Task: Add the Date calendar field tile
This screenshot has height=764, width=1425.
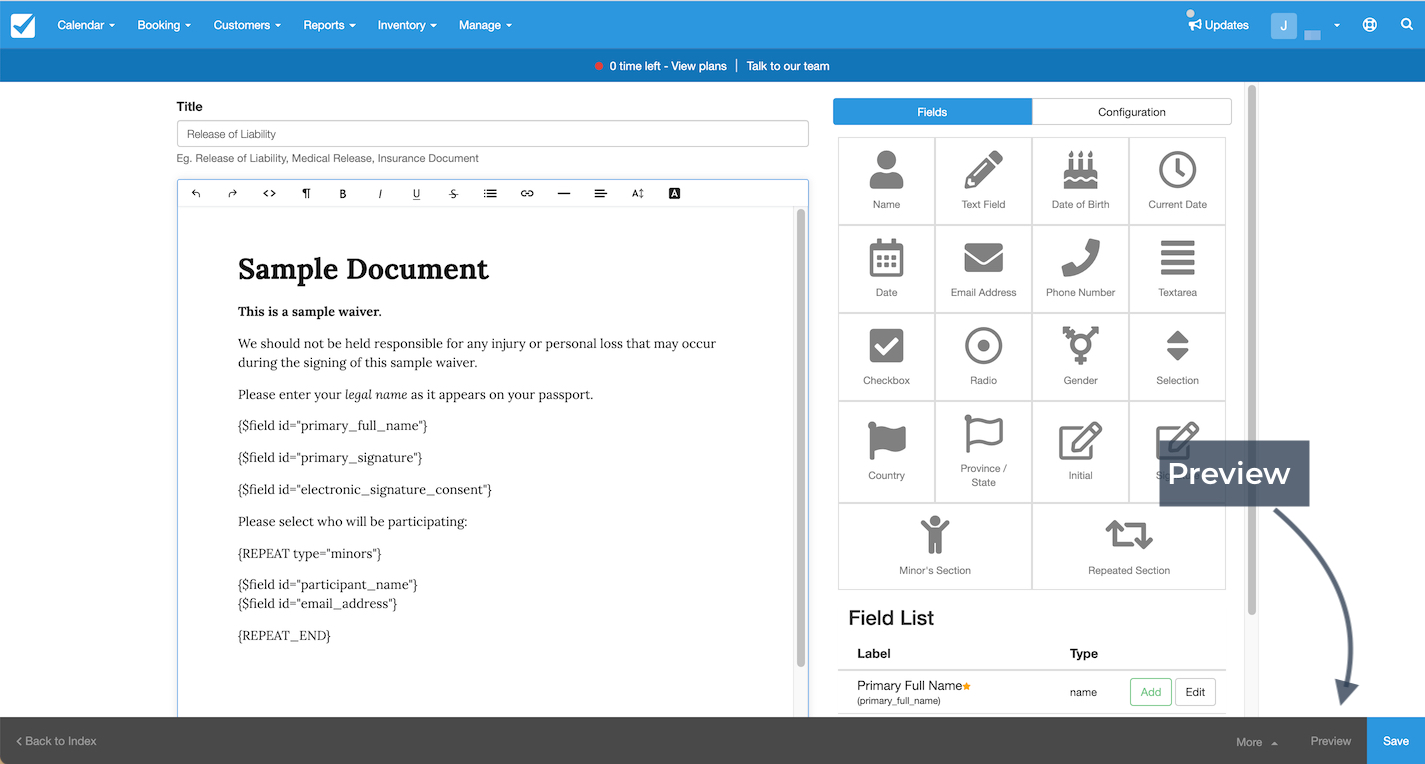Action: coord(886,269)
